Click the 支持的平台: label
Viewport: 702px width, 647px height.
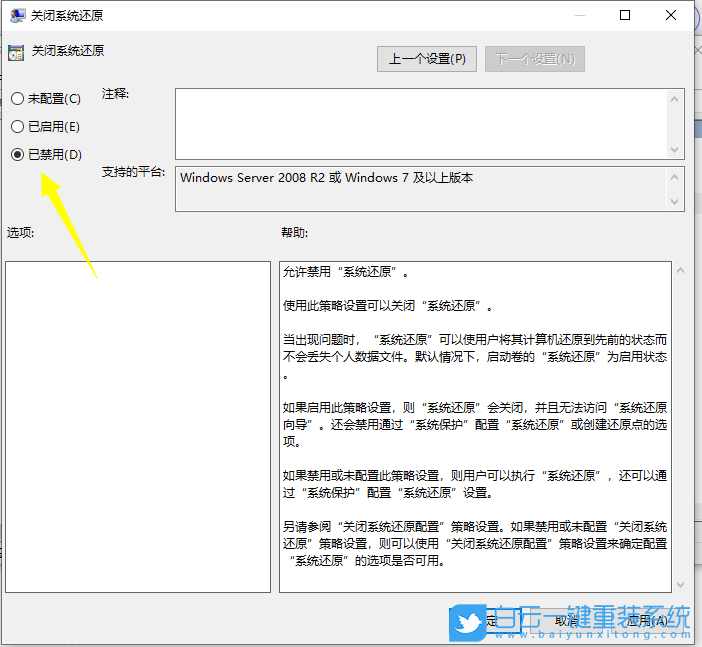point(133,171)
